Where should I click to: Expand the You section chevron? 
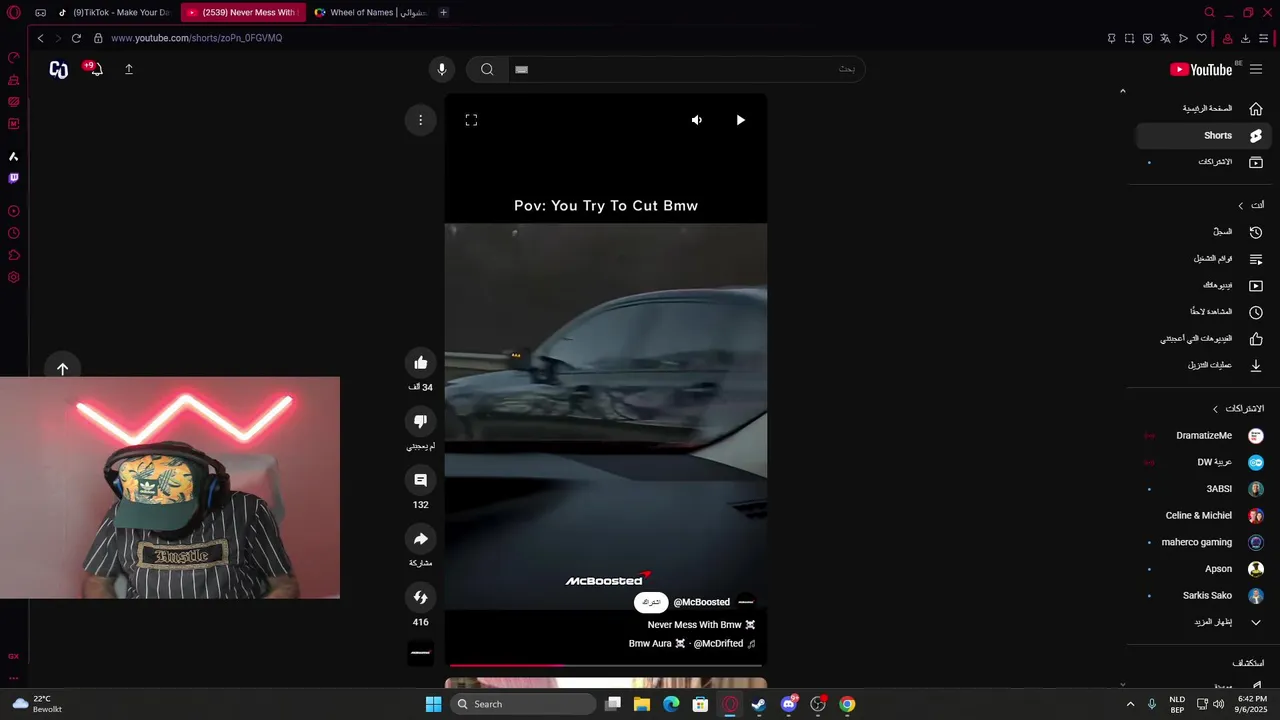tap(1241, 206)
